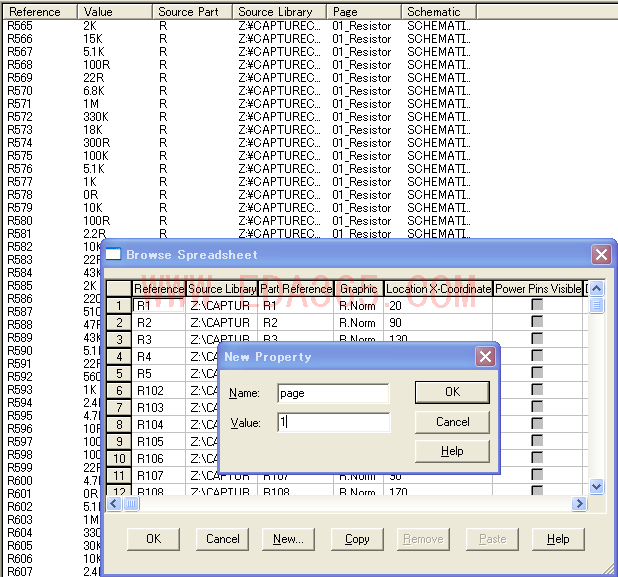Click the Schematic column header
The image size is (618, 577).
click(x=439, y=12)
